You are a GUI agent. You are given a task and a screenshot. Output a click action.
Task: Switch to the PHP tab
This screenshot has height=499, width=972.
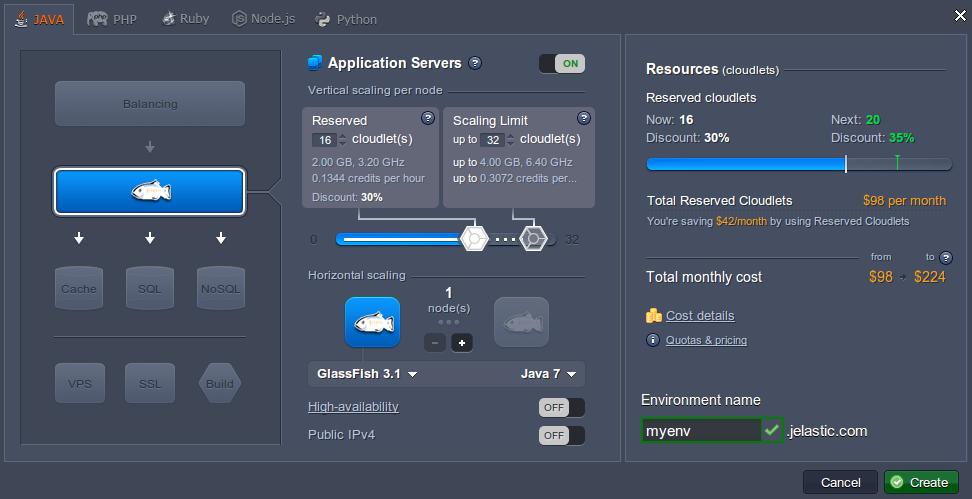[x=112, y=19]
